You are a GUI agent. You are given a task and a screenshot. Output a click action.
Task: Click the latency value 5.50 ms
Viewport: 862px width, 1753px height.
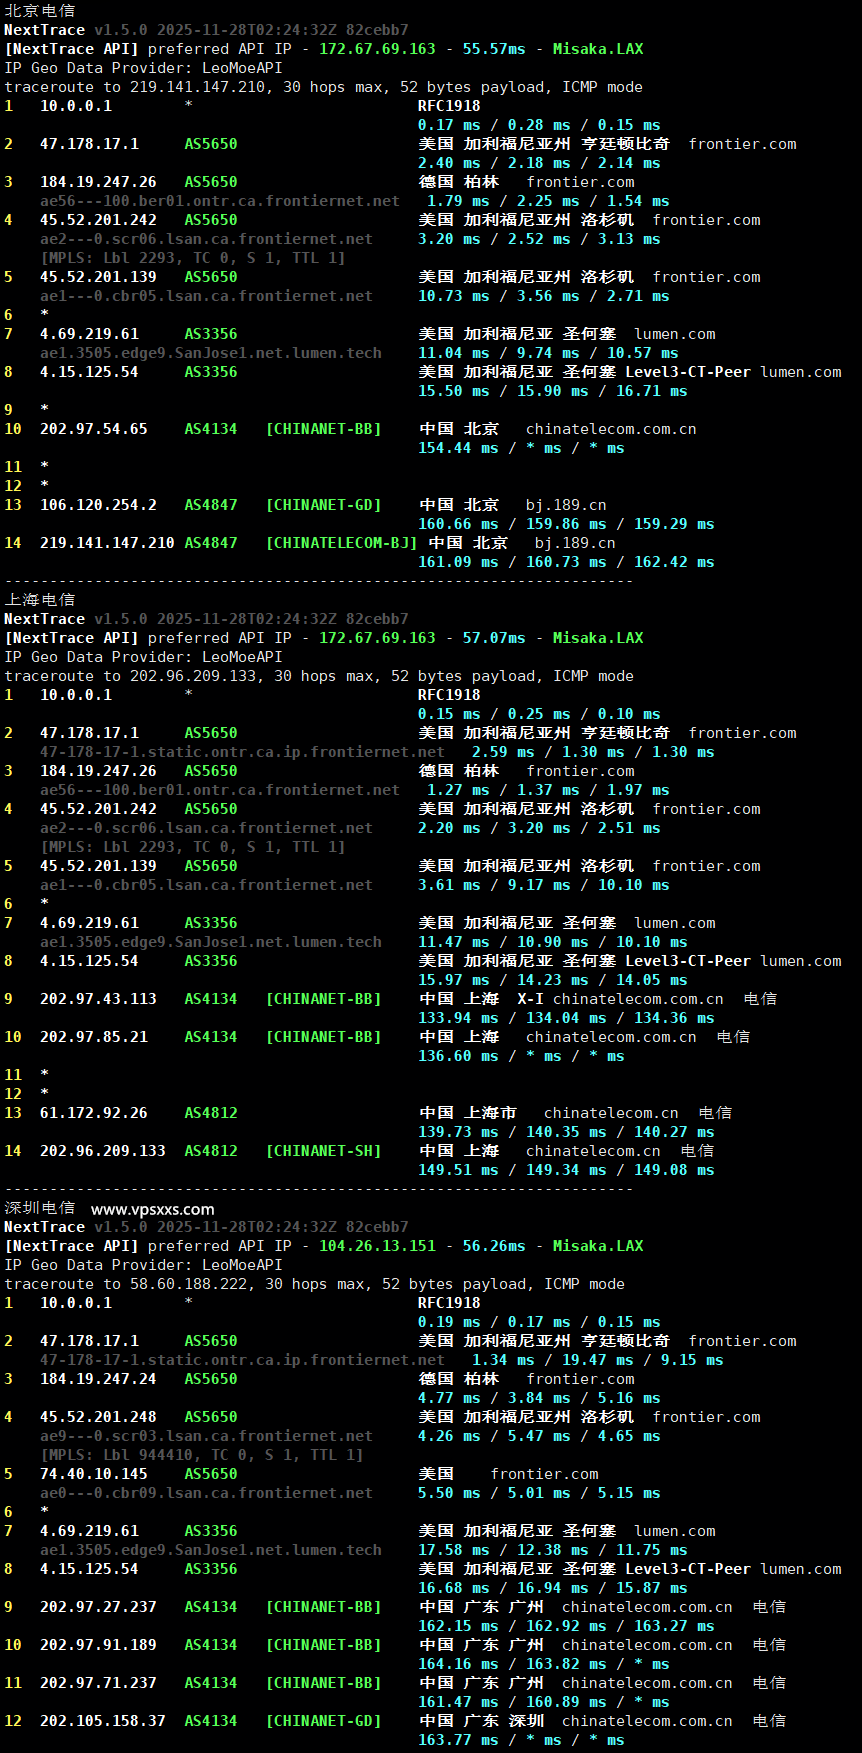[x=449, y=1493]
